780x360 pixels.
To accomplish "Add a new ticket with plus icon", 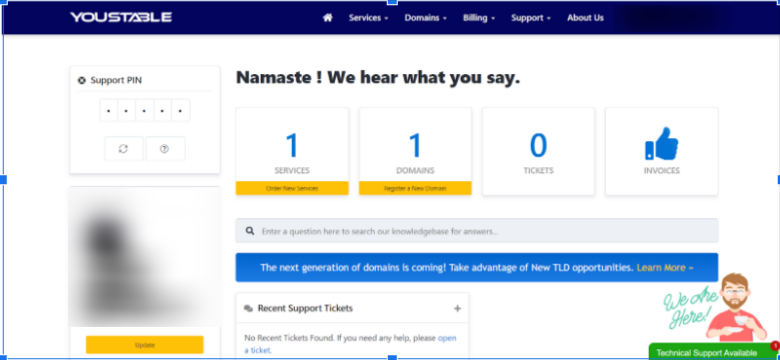I will click(457, 308).
